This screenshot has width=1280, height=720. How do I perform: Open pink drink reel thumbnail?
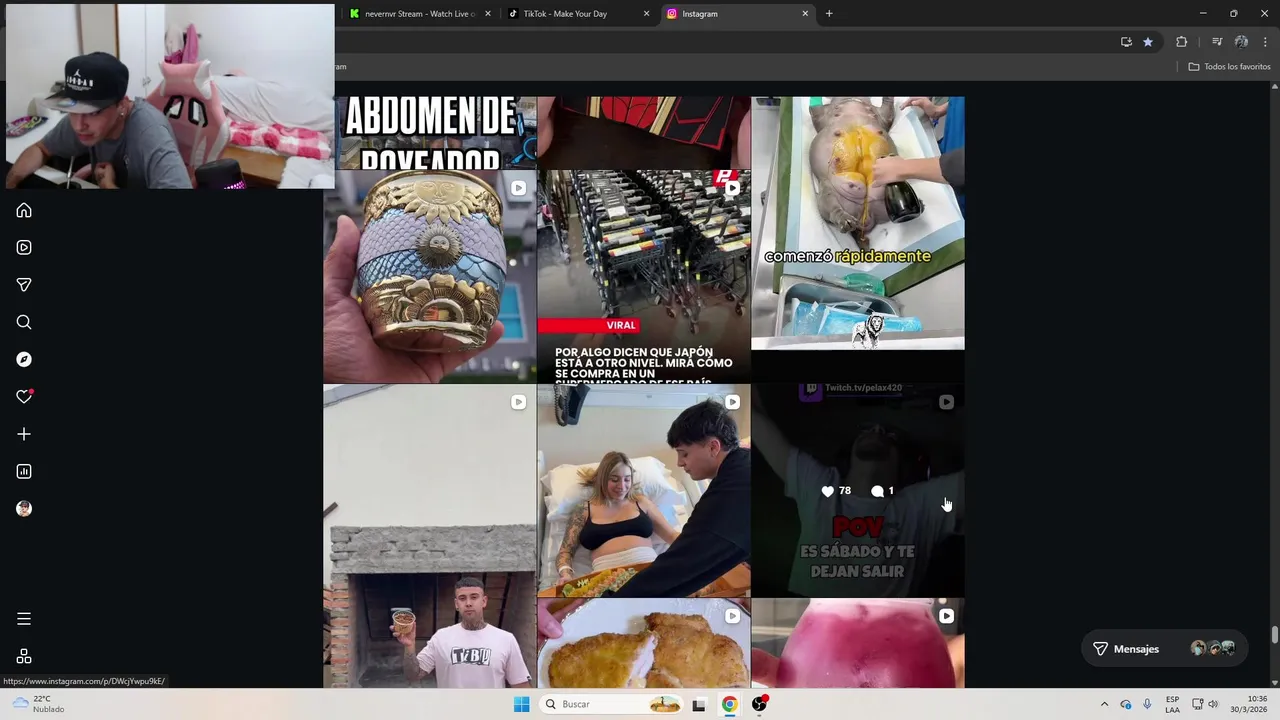(858, 644)
